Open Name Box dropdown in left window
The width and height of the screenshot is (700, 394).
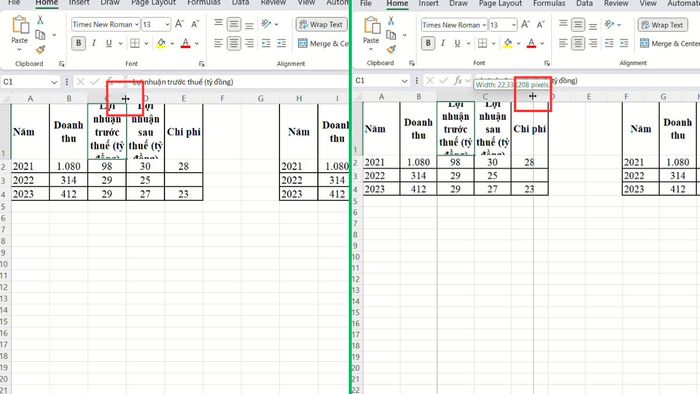(x=54, y=82)
